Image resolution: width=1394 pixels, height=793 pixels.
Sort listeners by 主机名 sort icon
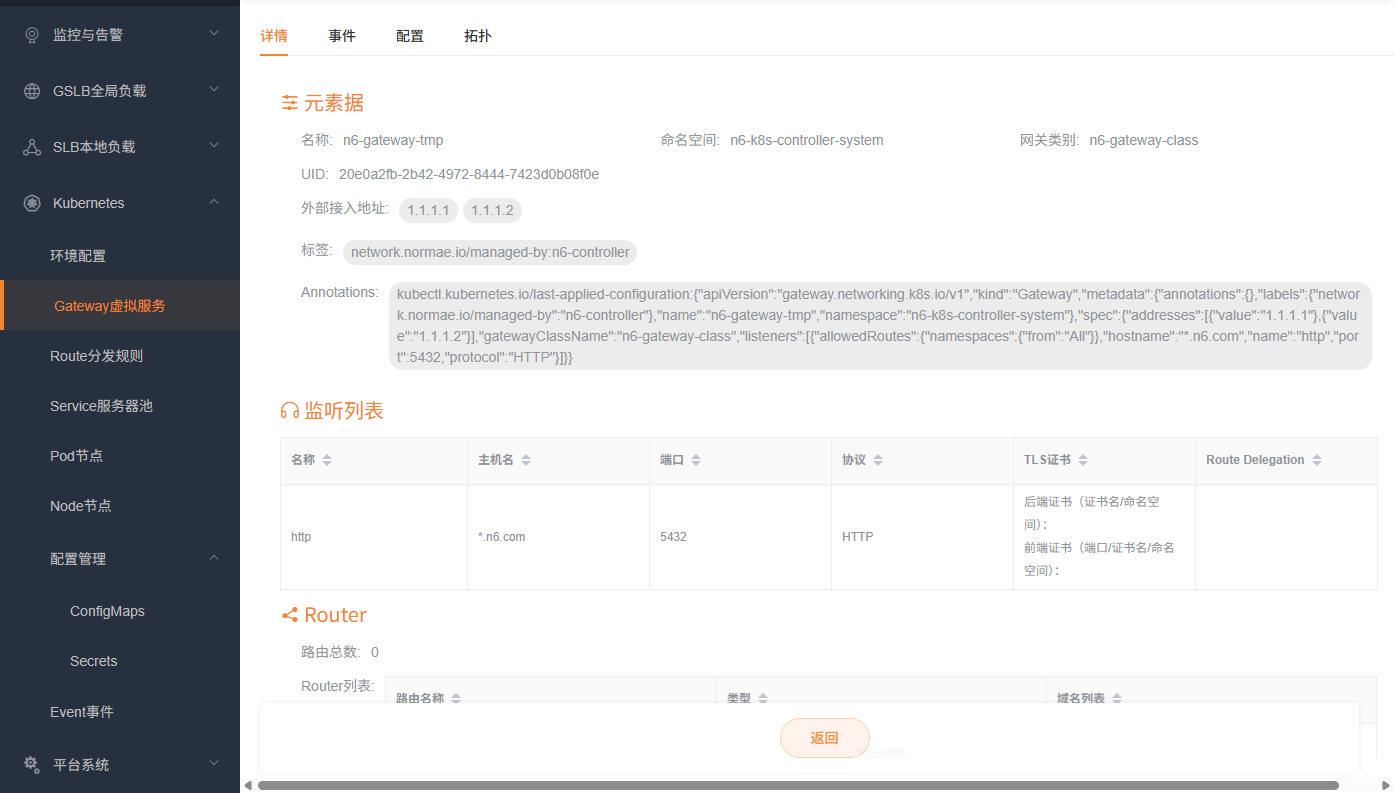click(x=526, y=460)
